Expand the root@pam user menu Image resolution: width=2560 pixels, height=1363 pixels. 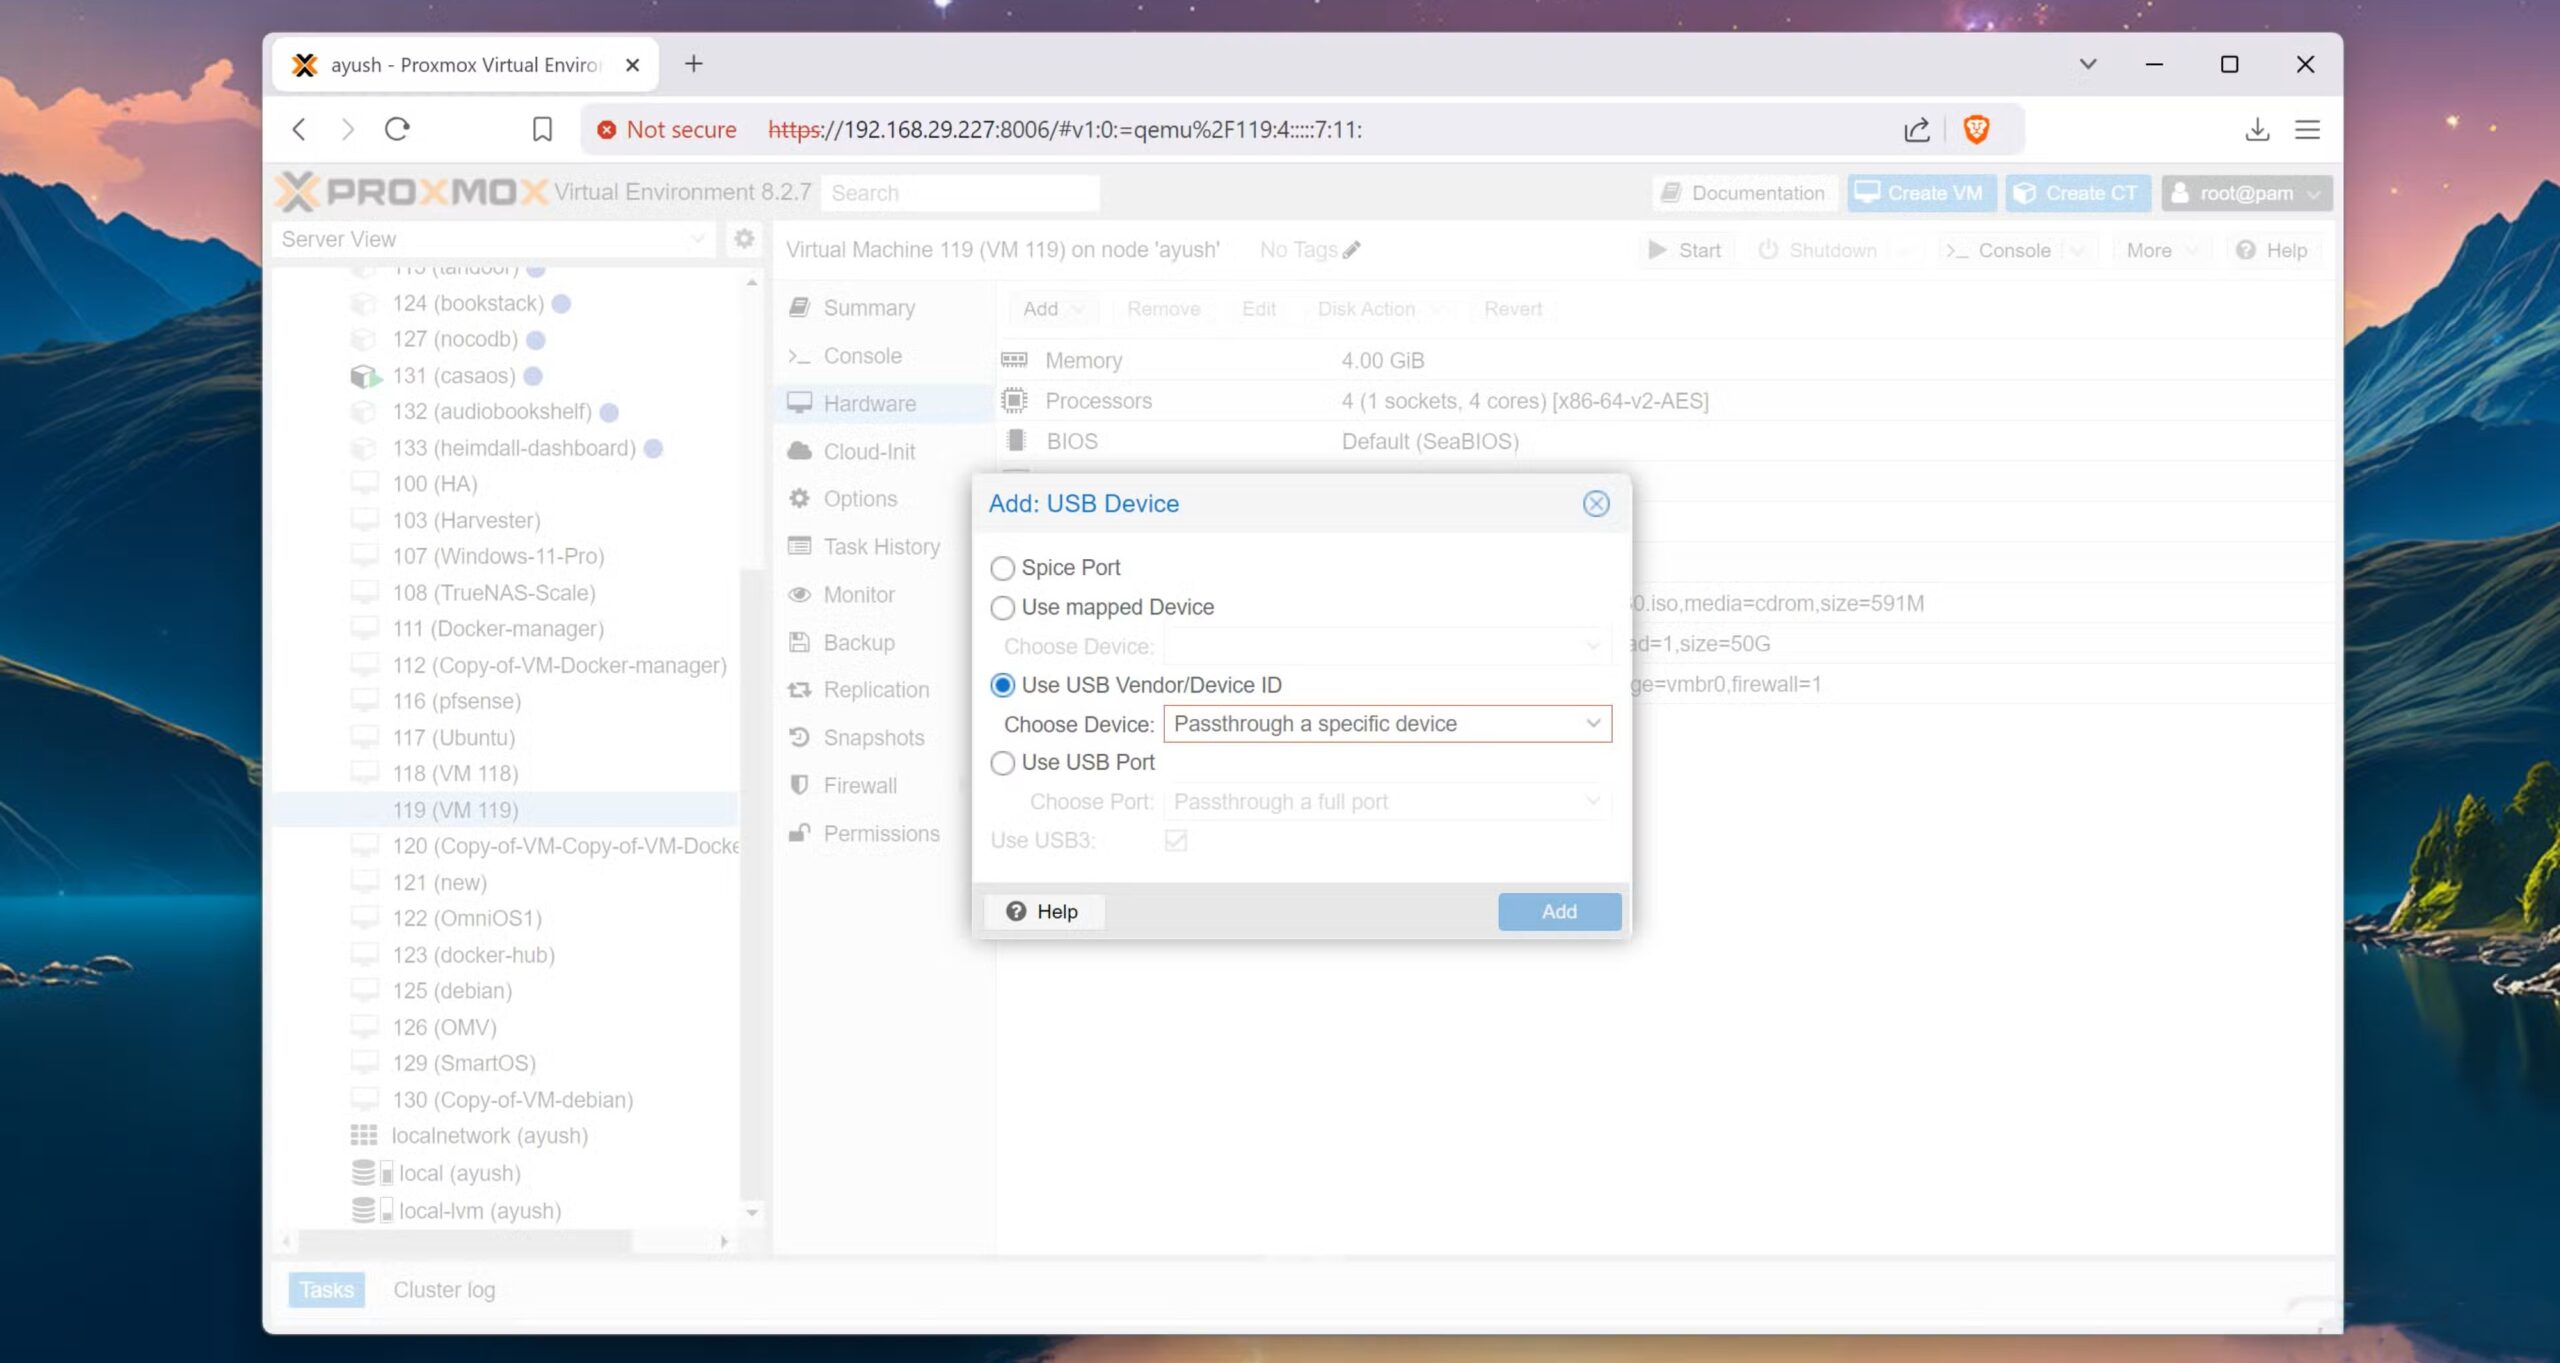2246,193
